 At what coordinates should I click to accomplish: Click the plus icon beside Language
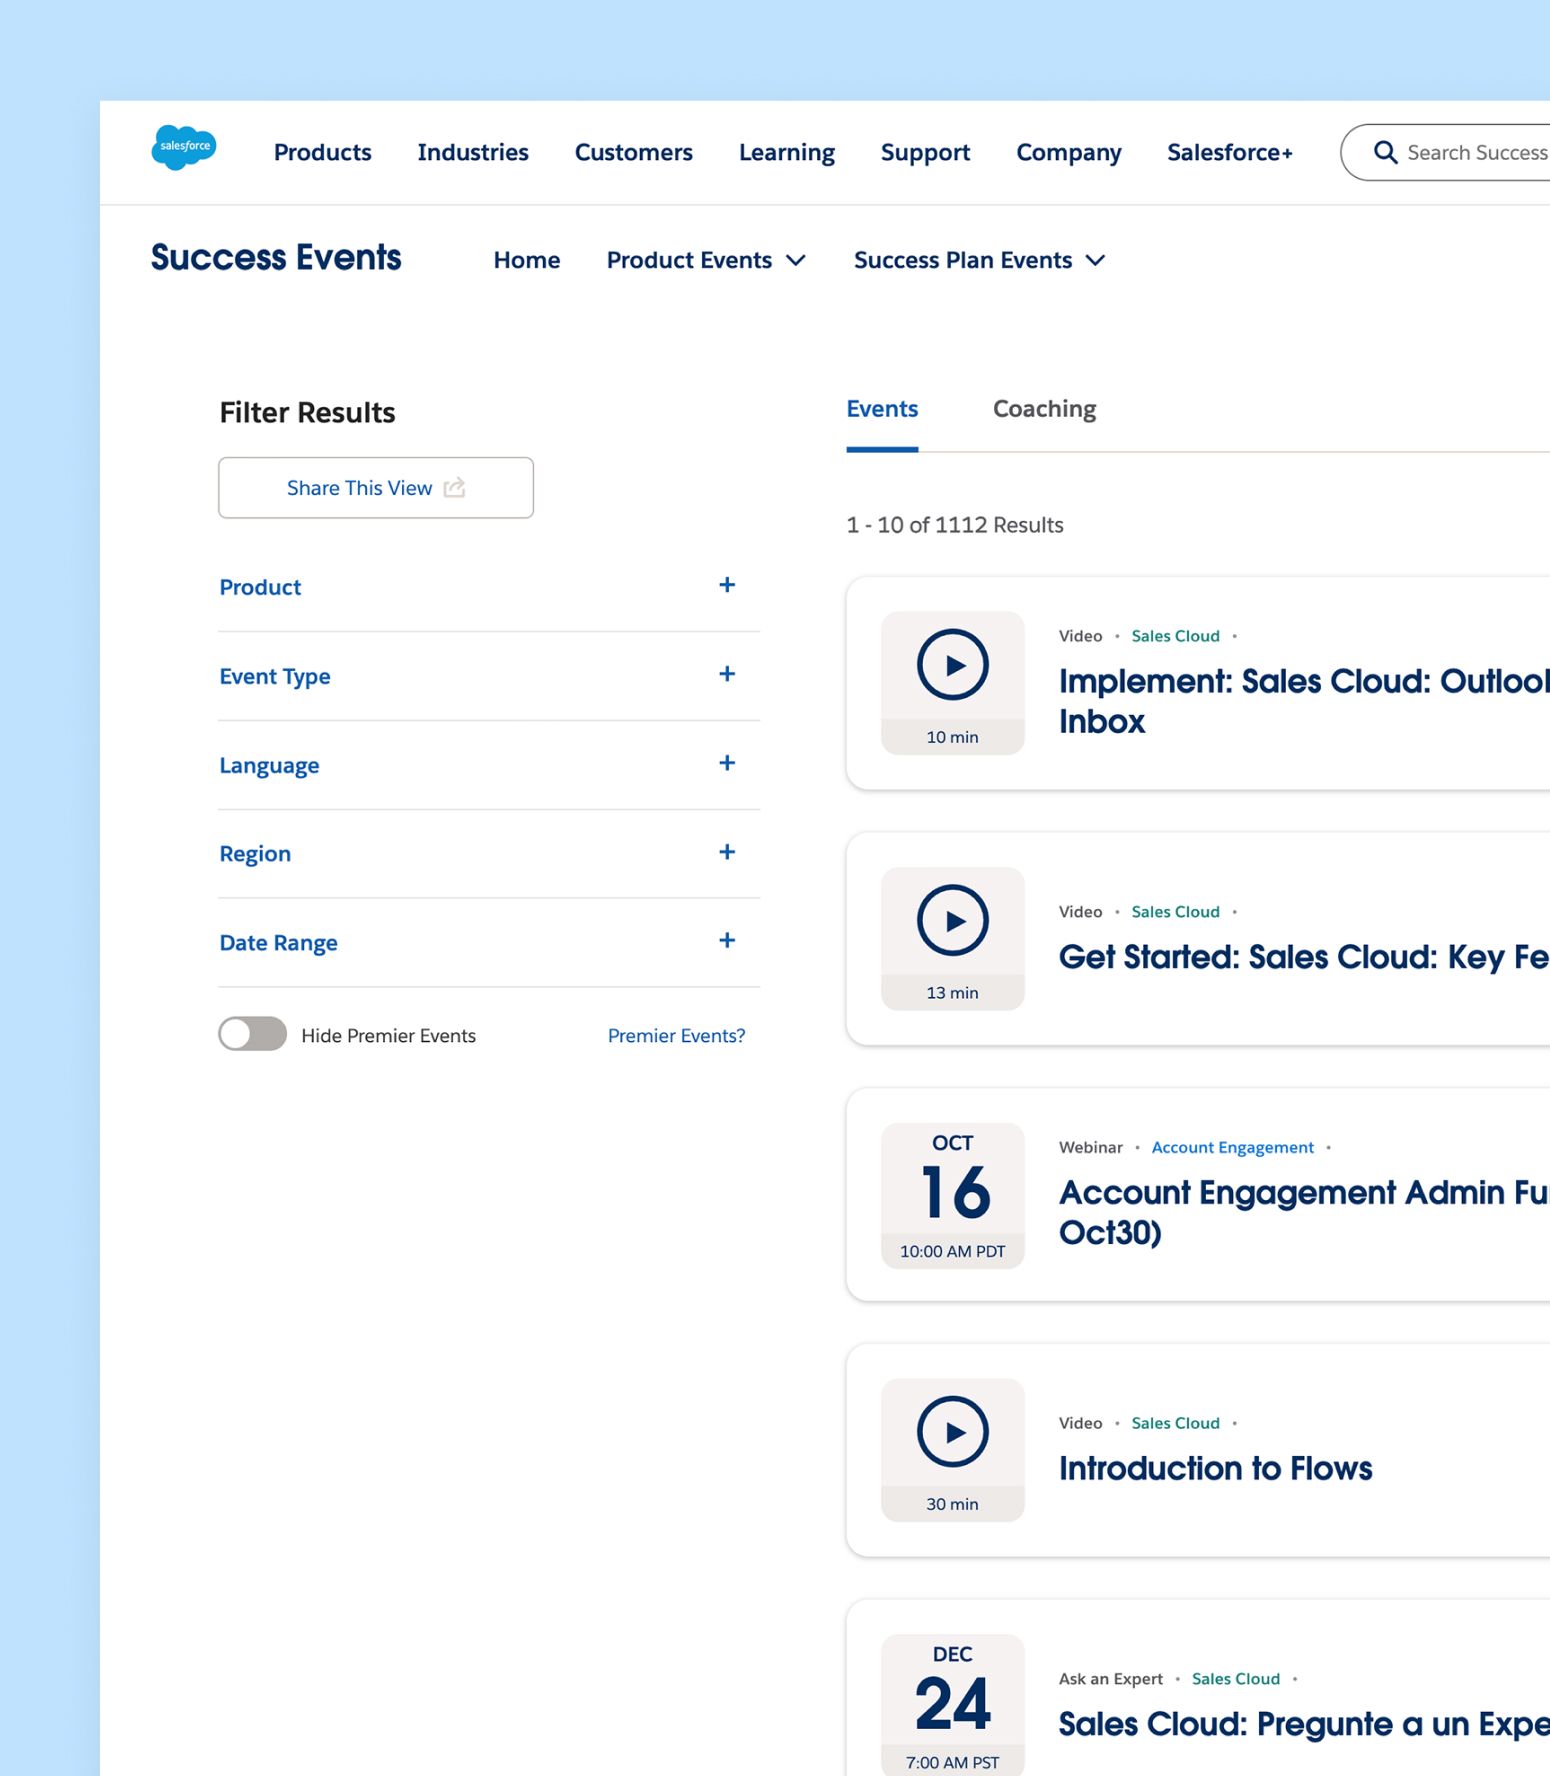pyautogui.click(x=727, y=763)
